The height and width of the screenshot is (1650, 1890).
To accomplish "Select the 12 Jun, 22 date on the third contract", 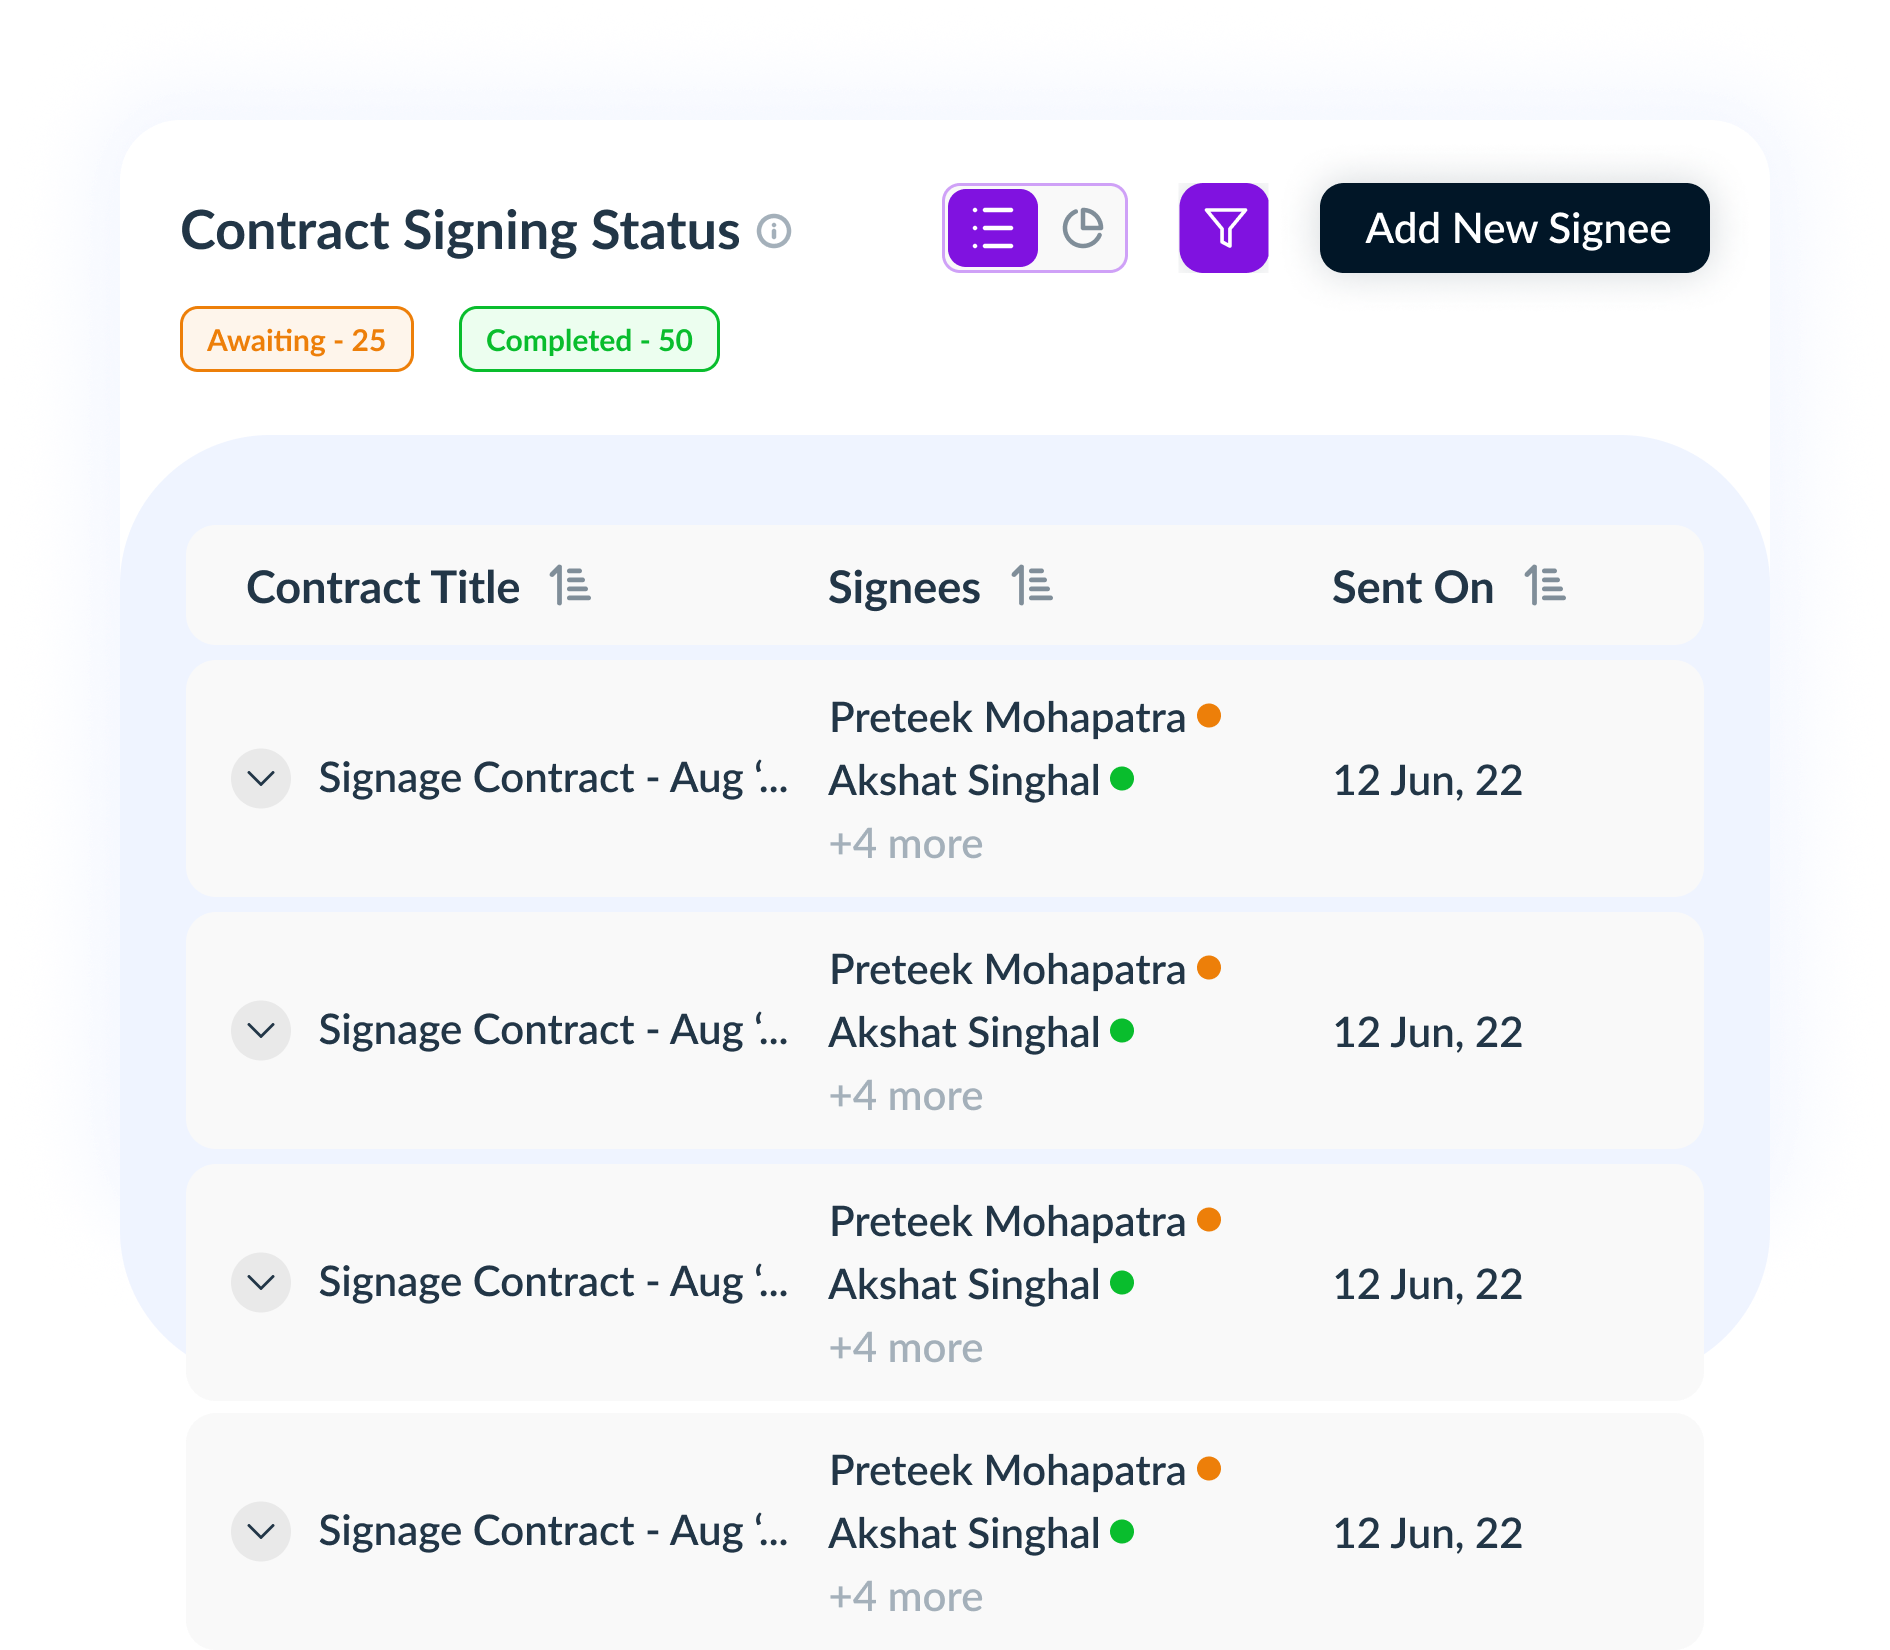I will pos(1428,1283).
